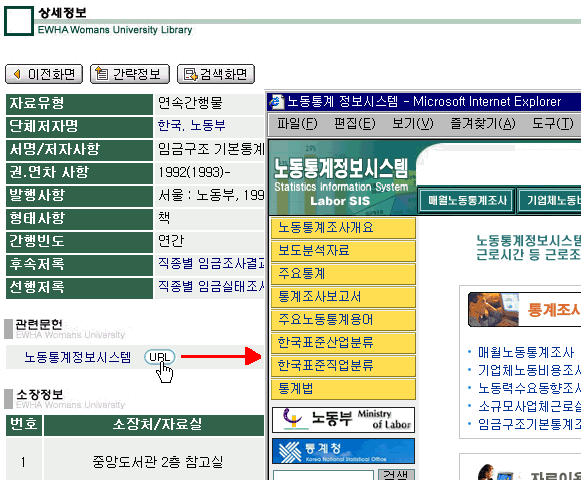Viewport: 581px width, 480px height.
Task: Open the 간략정보 brief view button
Action: [x=130, y=74]
